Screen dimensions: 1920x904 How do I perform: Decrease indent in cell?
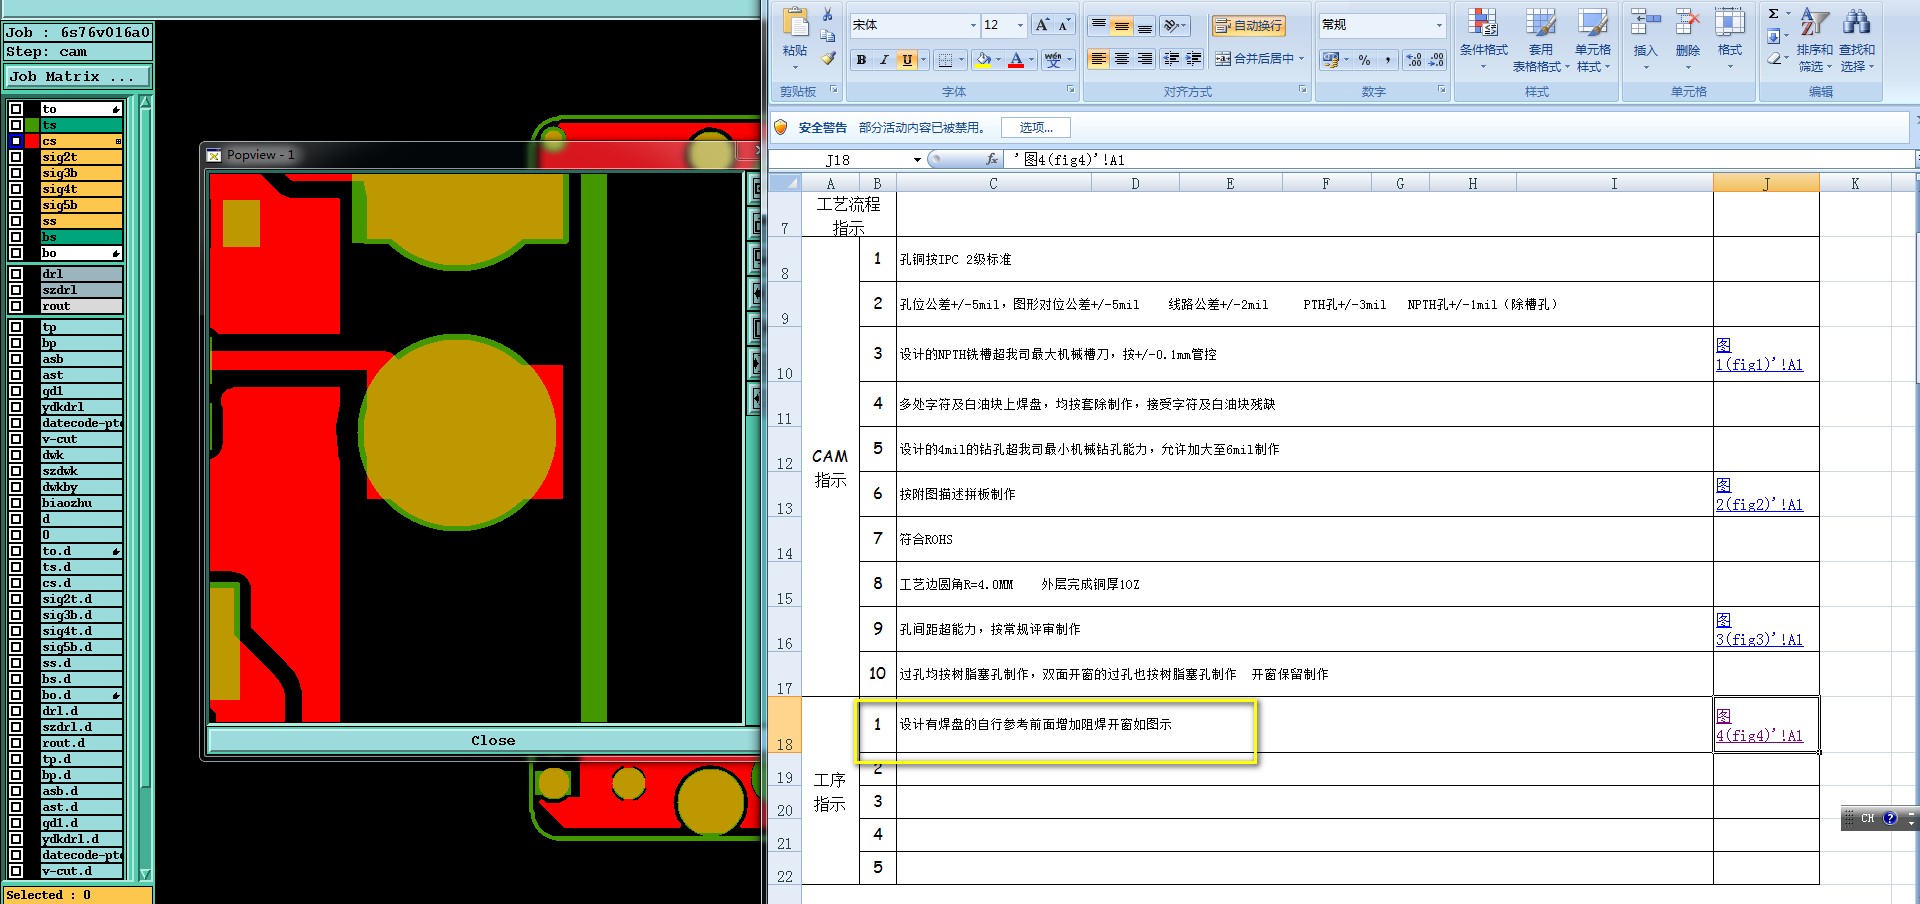pos(1171,59)
